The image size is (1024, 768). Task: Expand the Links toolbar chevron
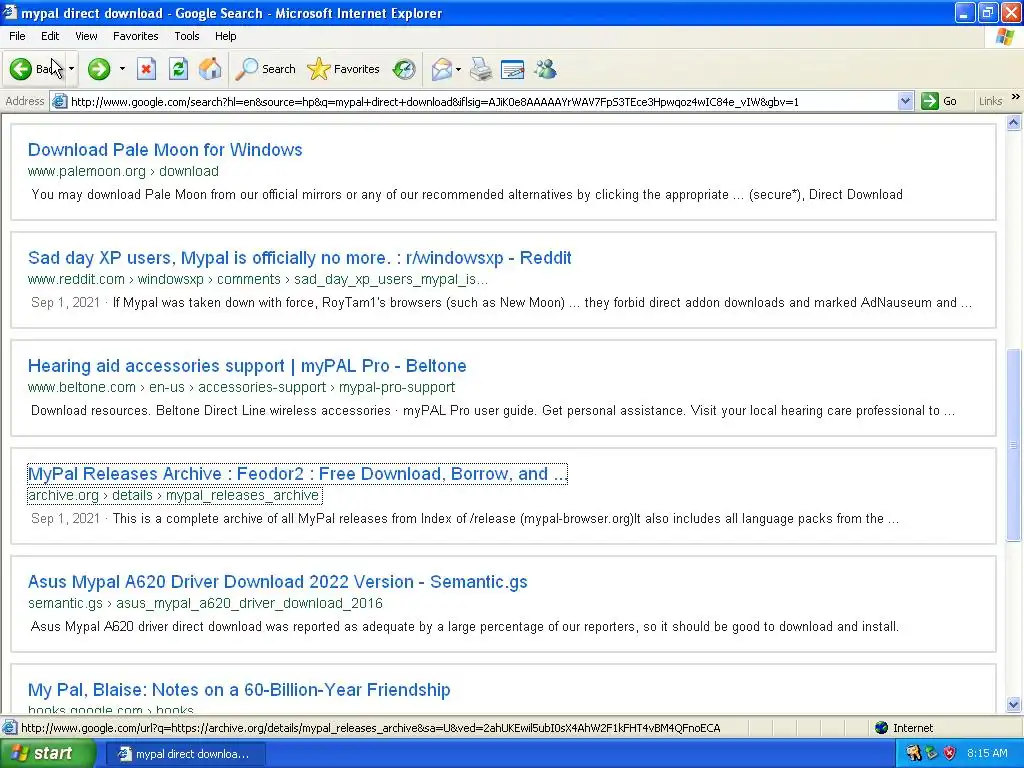click(1016, 97)
